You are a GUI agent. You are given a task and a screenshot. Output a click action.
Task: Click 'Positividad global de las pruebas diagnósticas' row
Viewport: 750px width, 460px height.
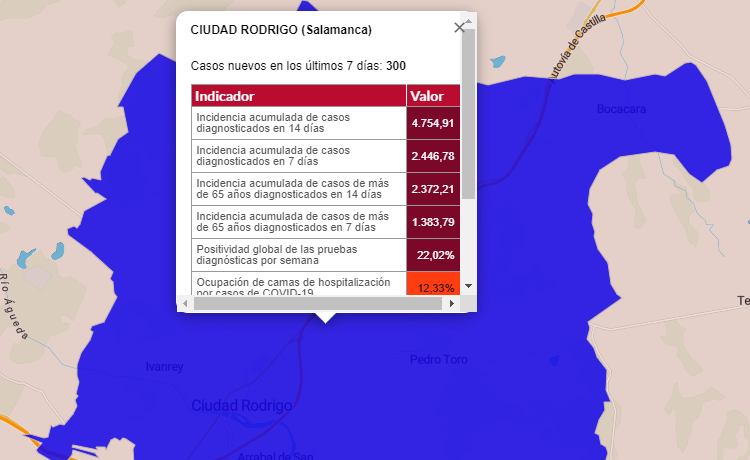coord(299,255)
